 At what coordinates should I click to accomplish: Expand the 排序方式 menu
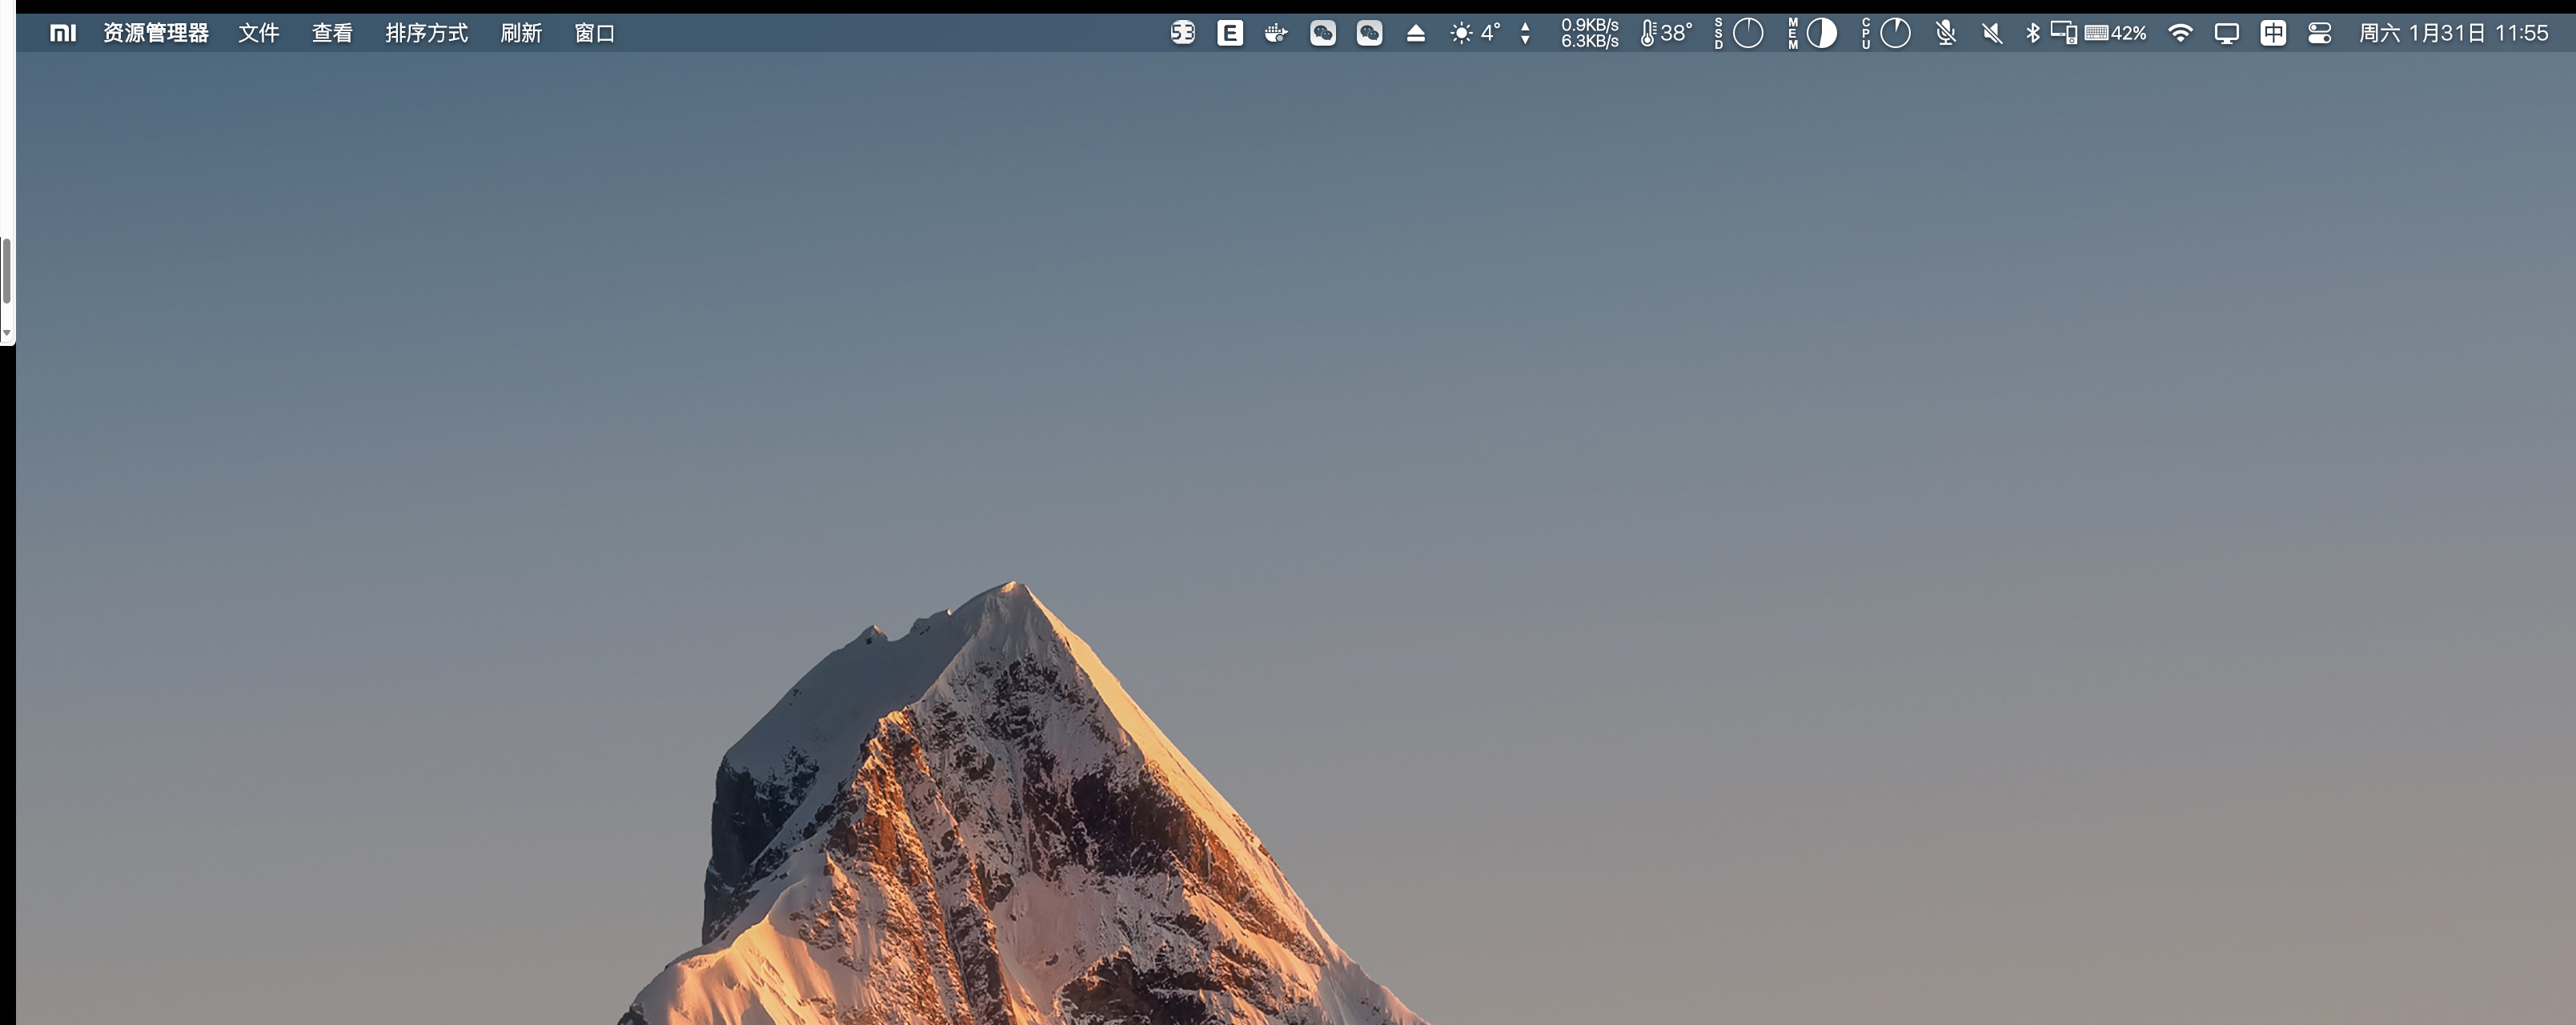(427, 33)
